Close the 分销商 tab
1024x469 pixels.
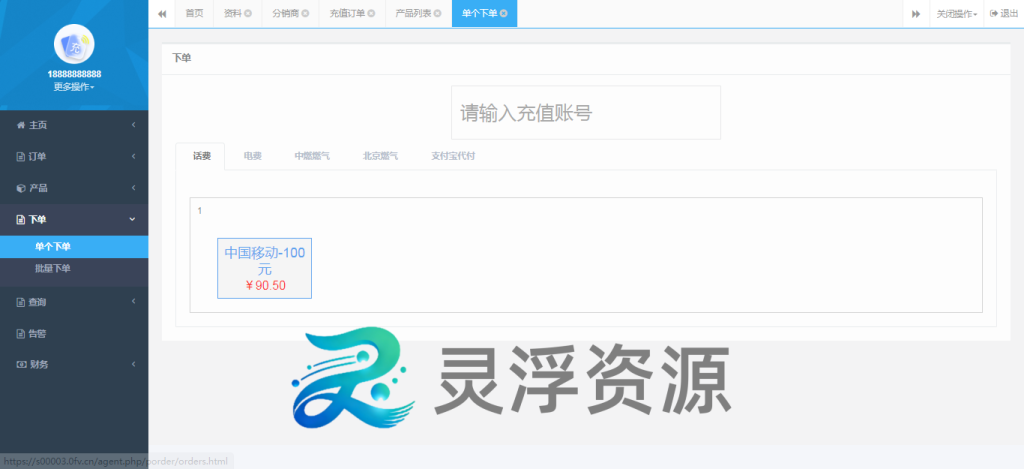point(305,14)
